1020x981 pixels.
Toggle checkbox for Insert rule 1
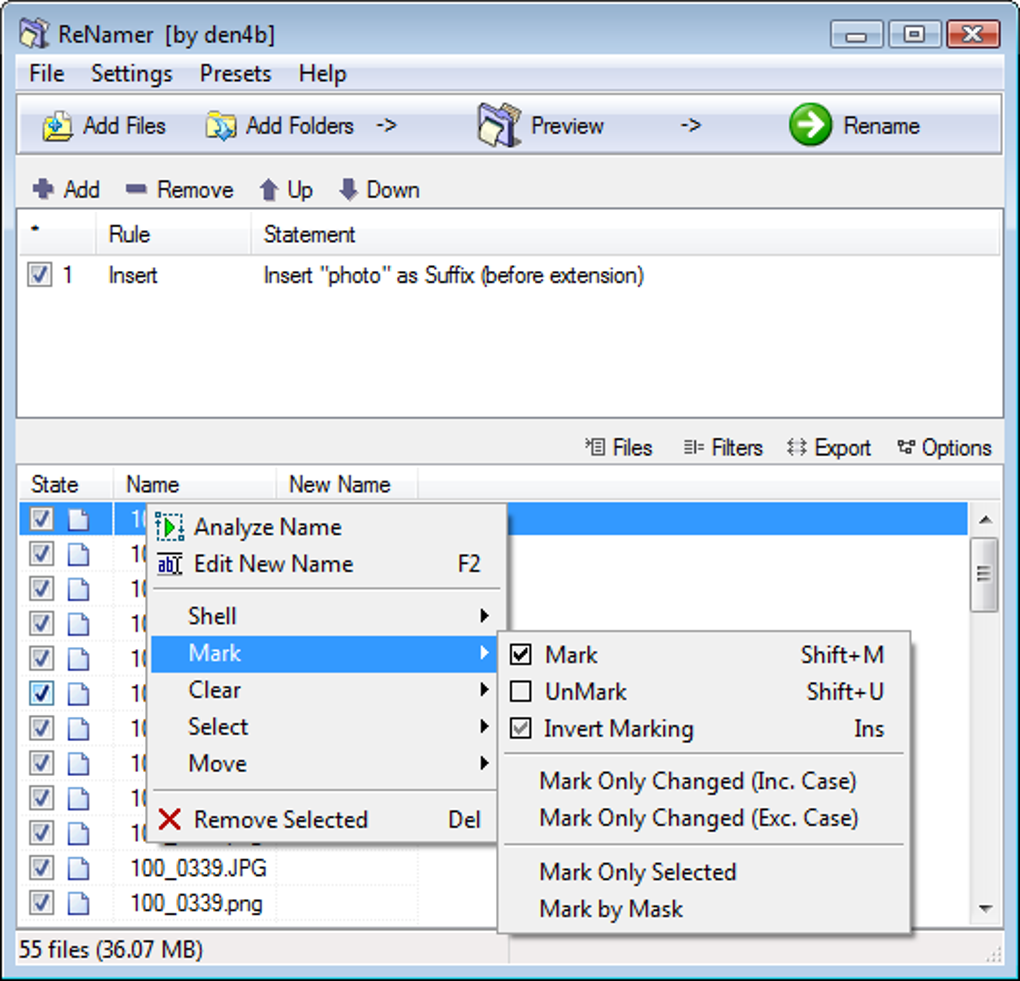pos(39,275)
